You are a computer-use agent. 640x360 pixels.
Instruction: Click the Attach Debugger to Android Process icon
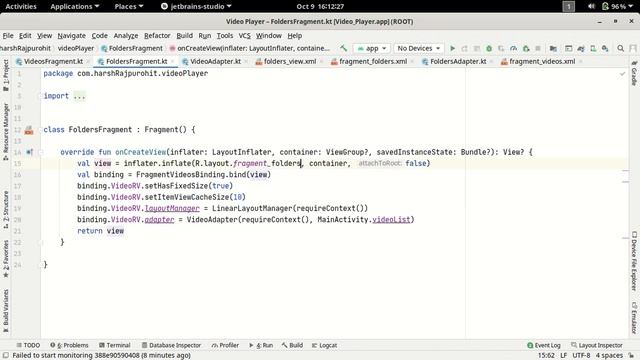(x=526, y=48)
